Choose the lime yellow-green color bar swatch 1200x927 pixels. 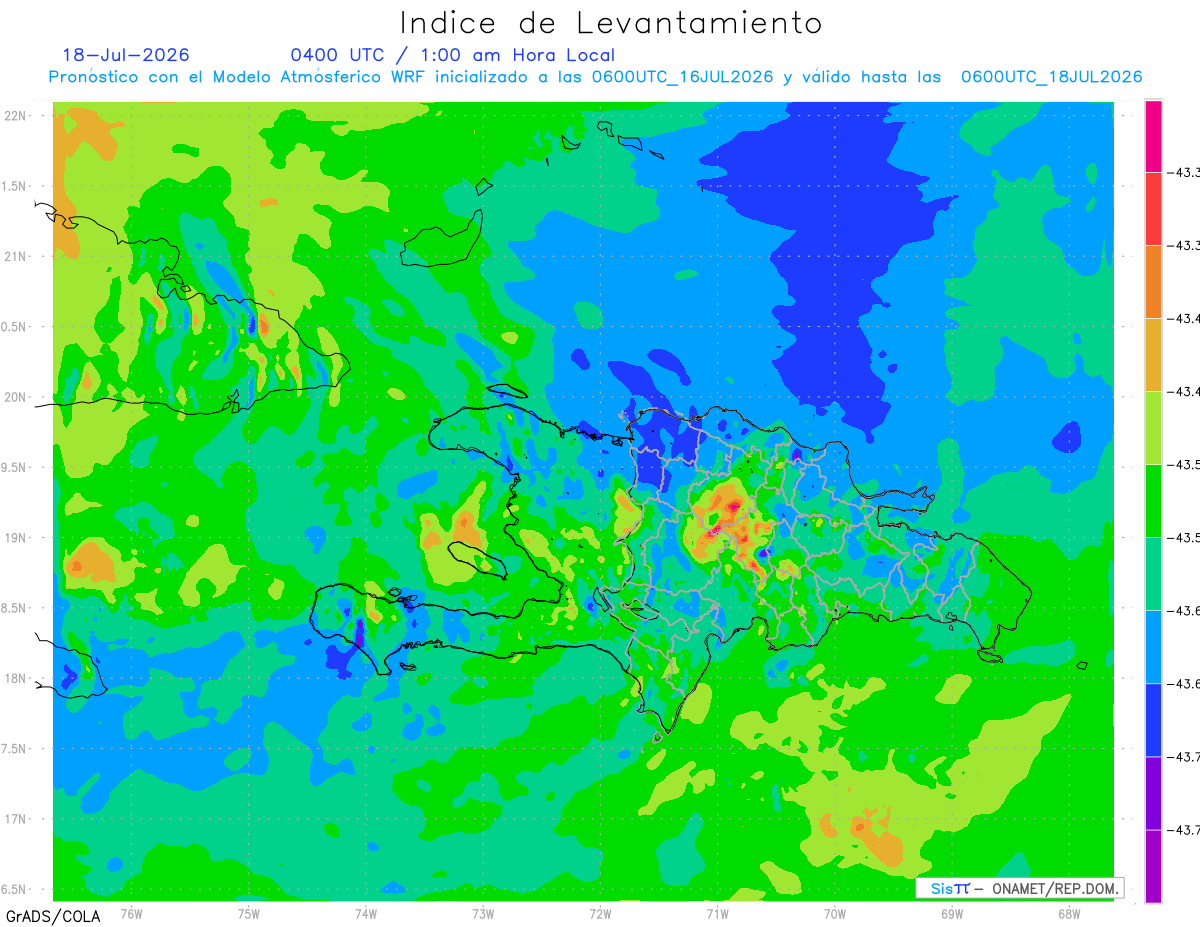1153,428
